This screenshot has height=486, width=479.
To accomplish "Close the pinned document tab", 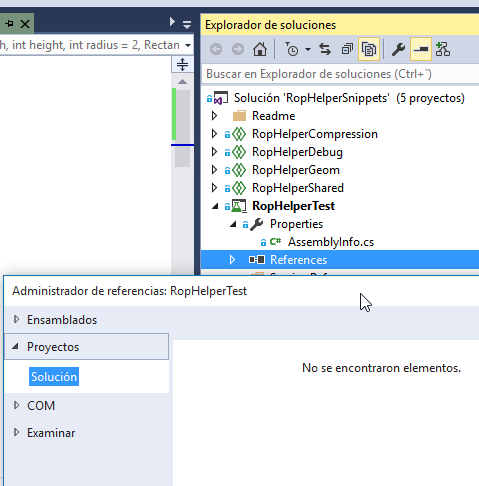I will click(25, 24).
